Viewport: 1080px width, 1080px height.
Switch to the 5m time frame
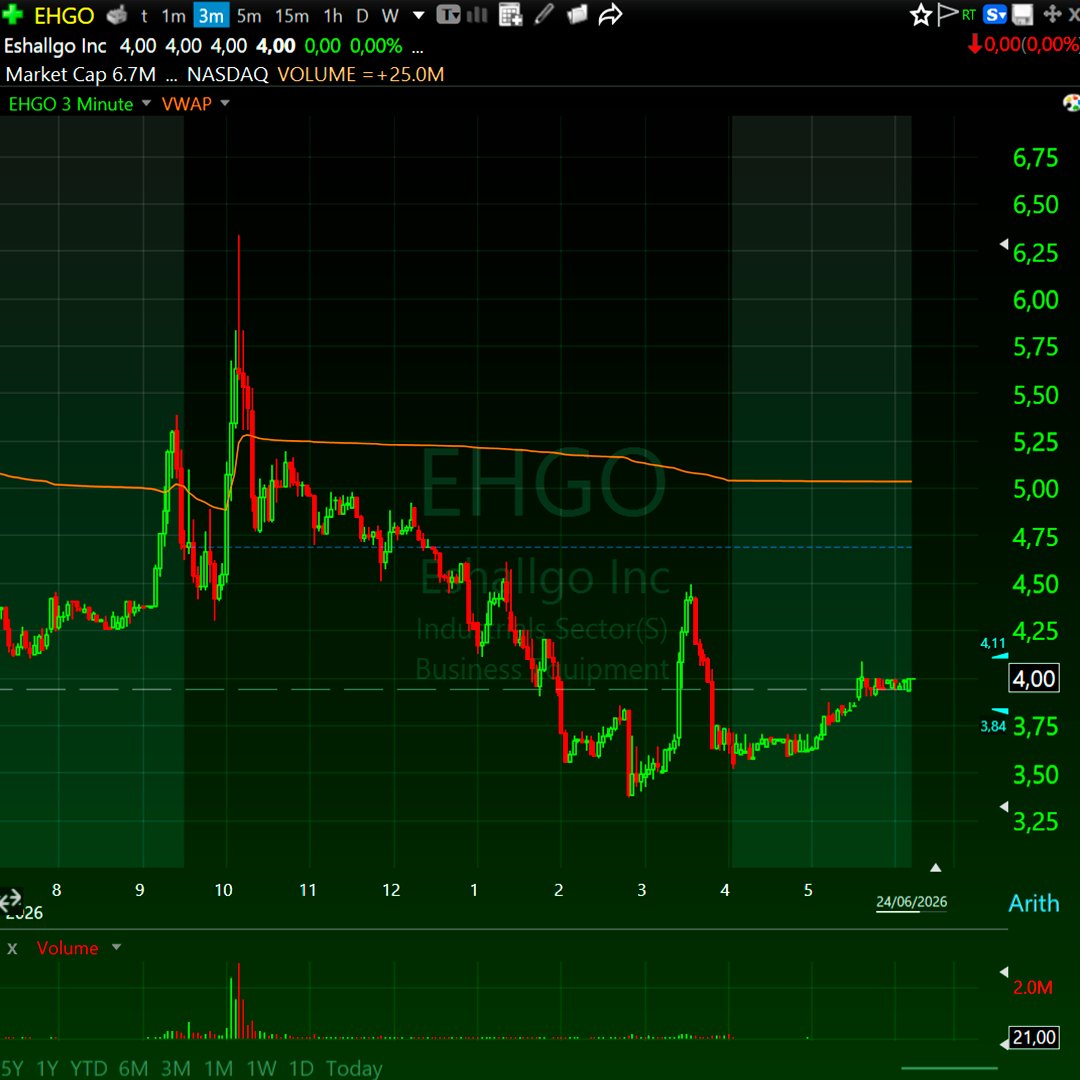(x=249, y=15)
